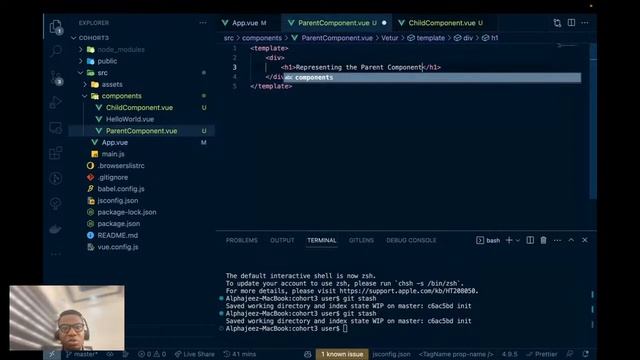Image resolution: width=640 pixels, height=360 pixels.
Task: Click unsaved dot on ParentComponent.vue tab
Action: click(x=384, y=23)
